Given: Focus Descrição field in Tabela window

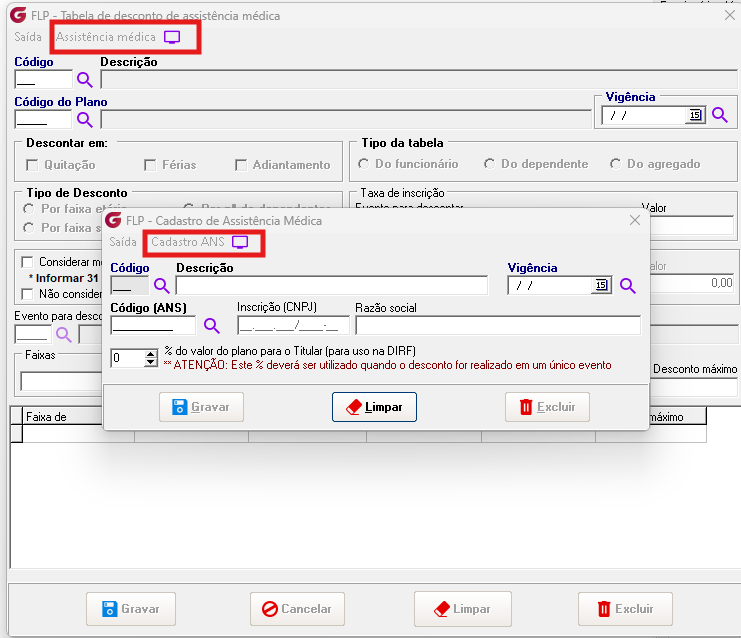Looking at the screenshot, I should [x=419, y=80].
